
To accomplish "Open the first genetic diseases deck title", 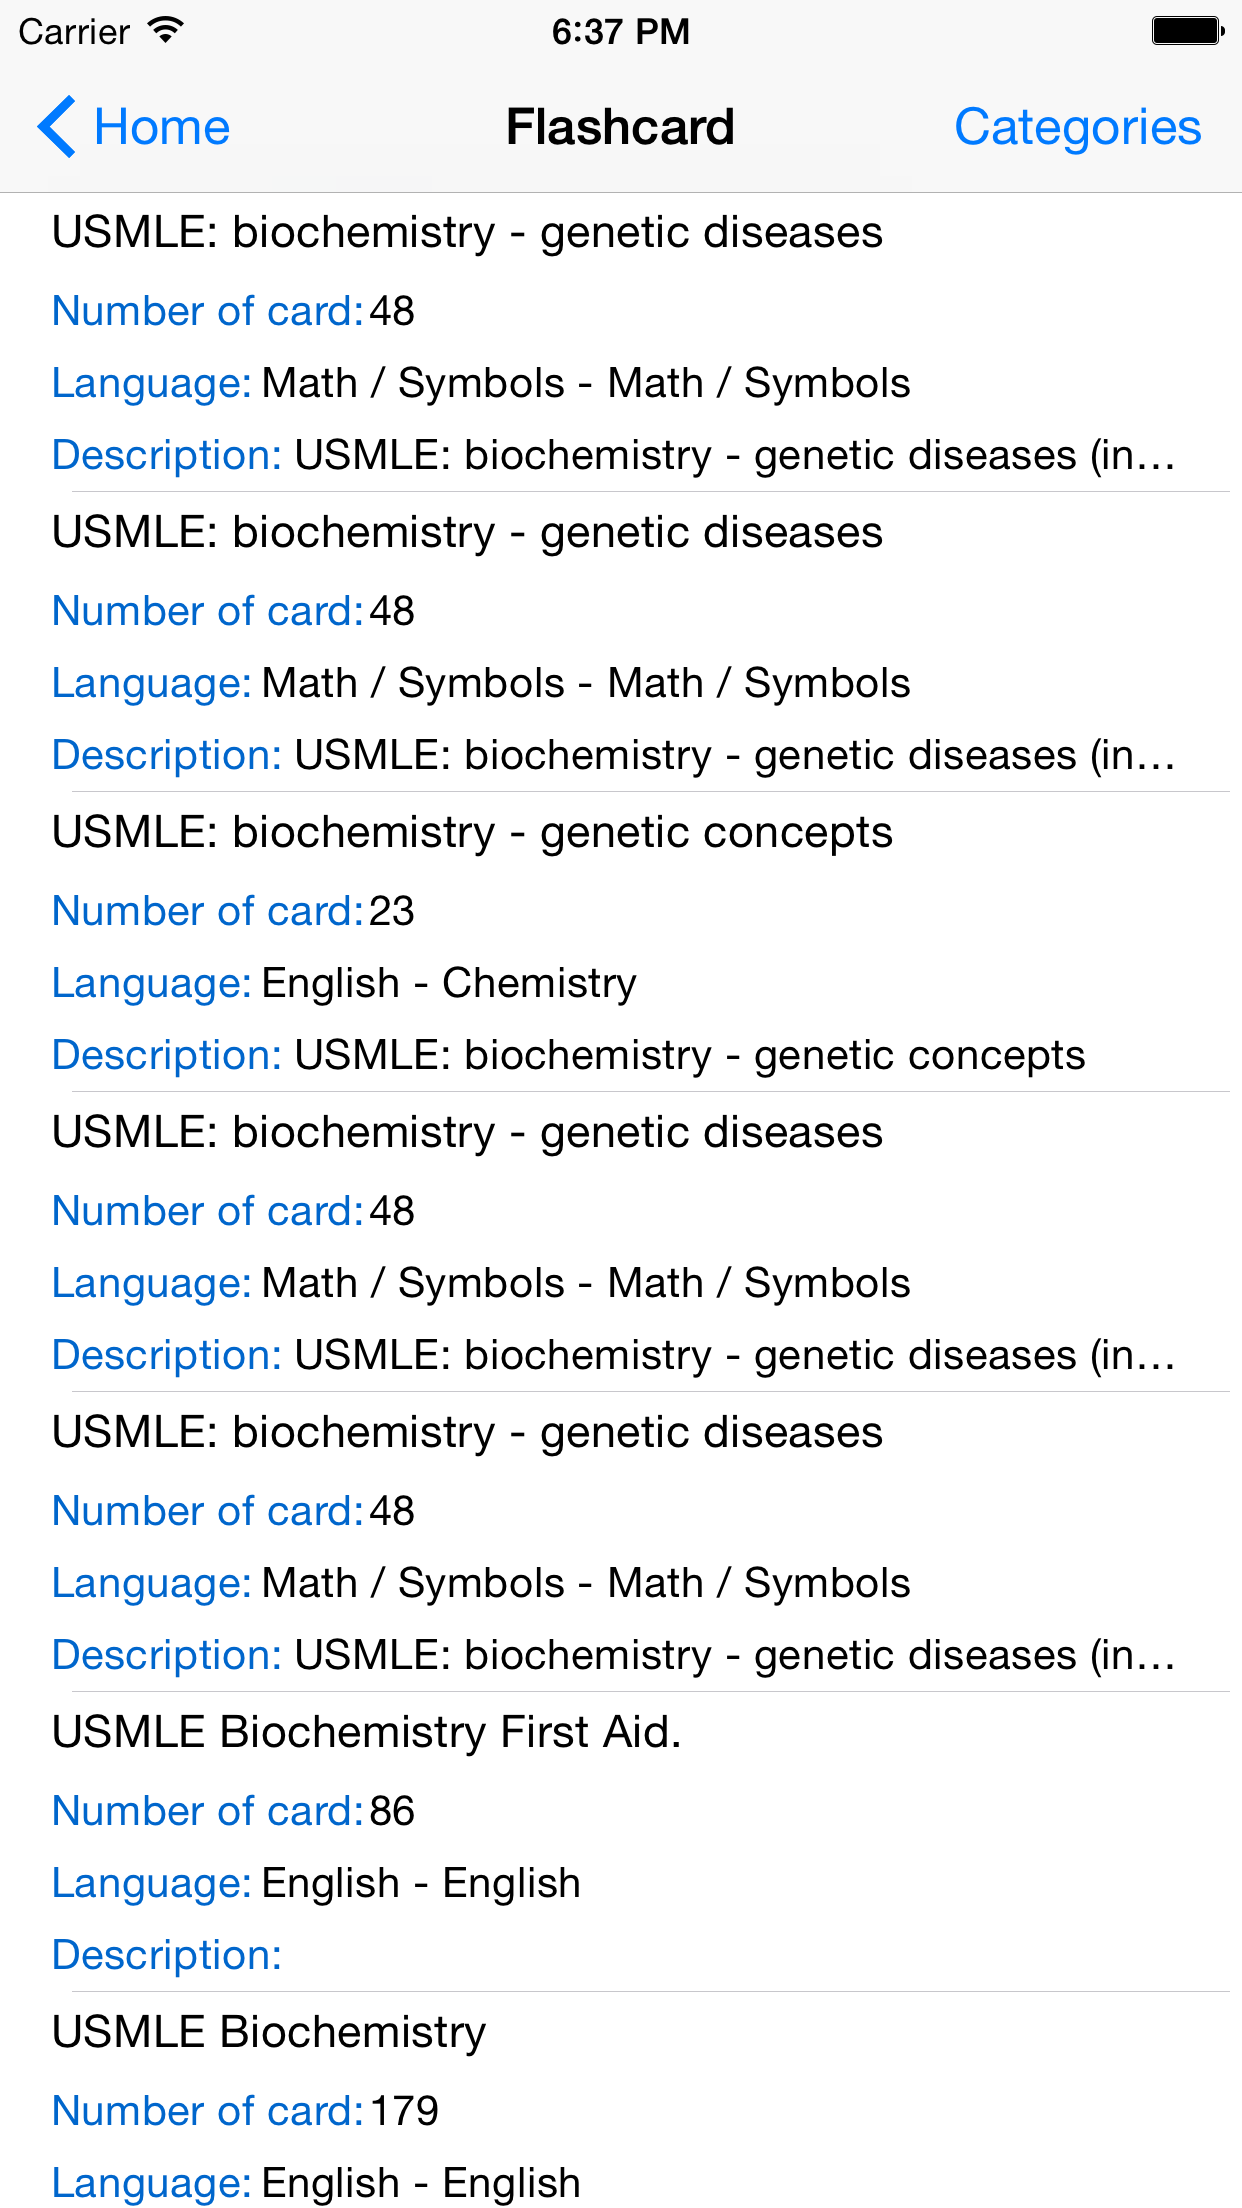I will point(467,232).
